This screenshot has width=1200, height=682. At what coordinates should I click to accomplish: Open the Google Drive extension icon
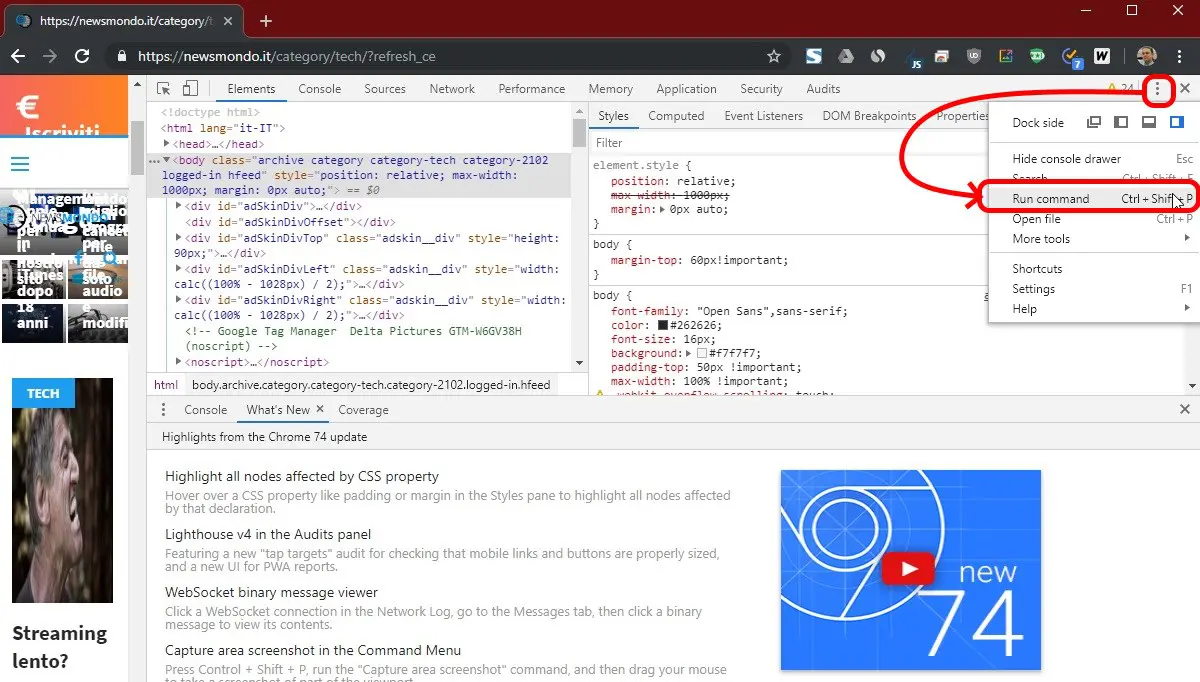pos(845,57)
